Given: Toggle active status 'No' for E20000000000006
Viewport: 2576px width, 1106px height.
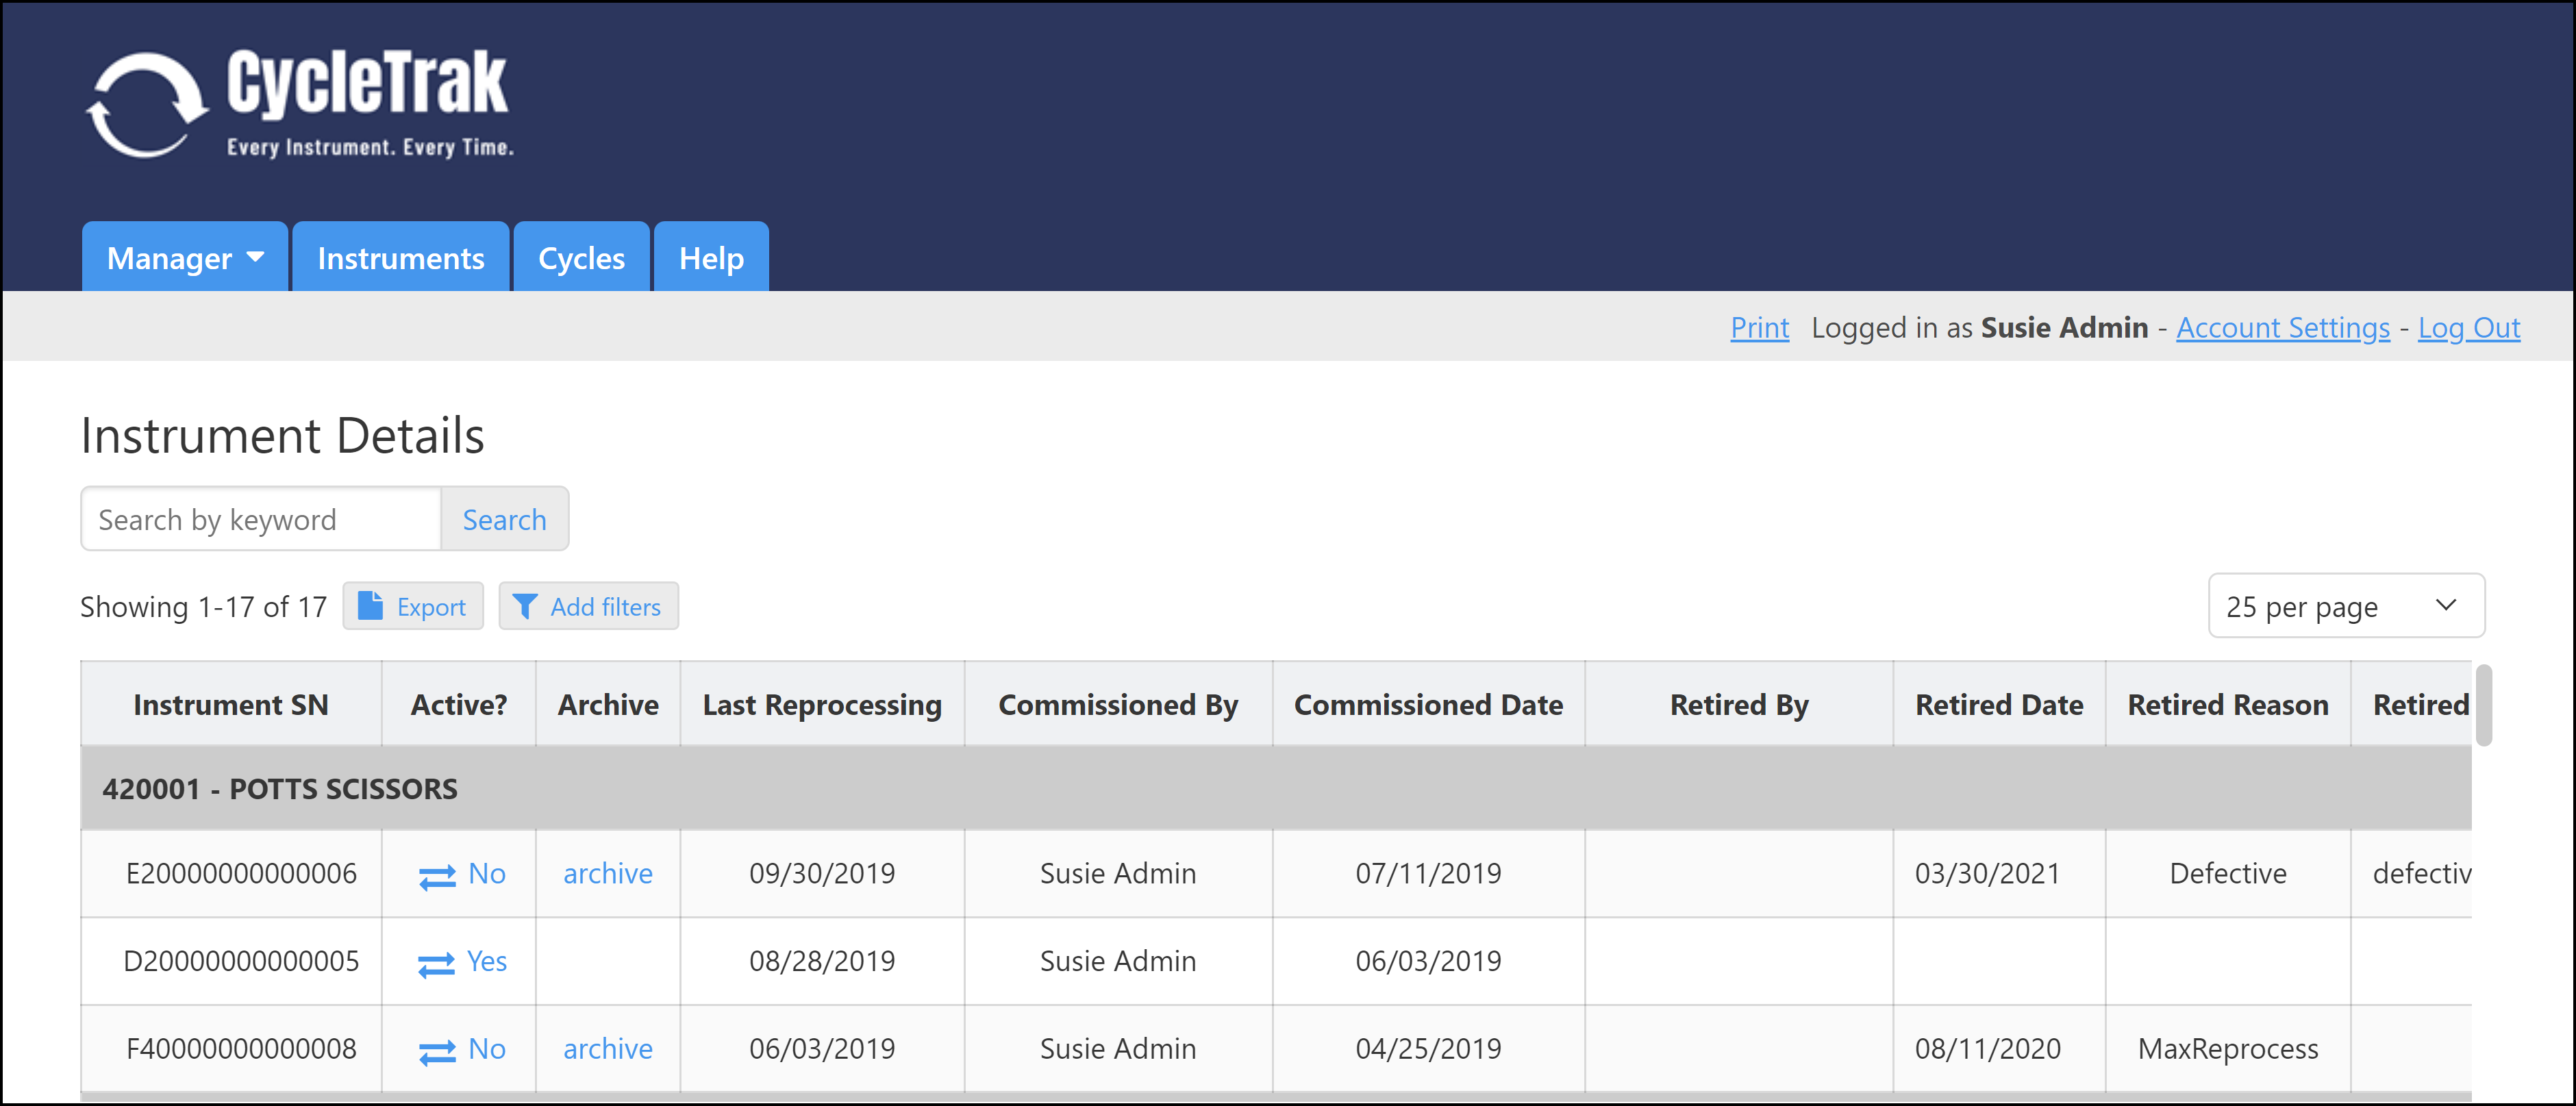Looking at the screenshot, I should point(487,874).
